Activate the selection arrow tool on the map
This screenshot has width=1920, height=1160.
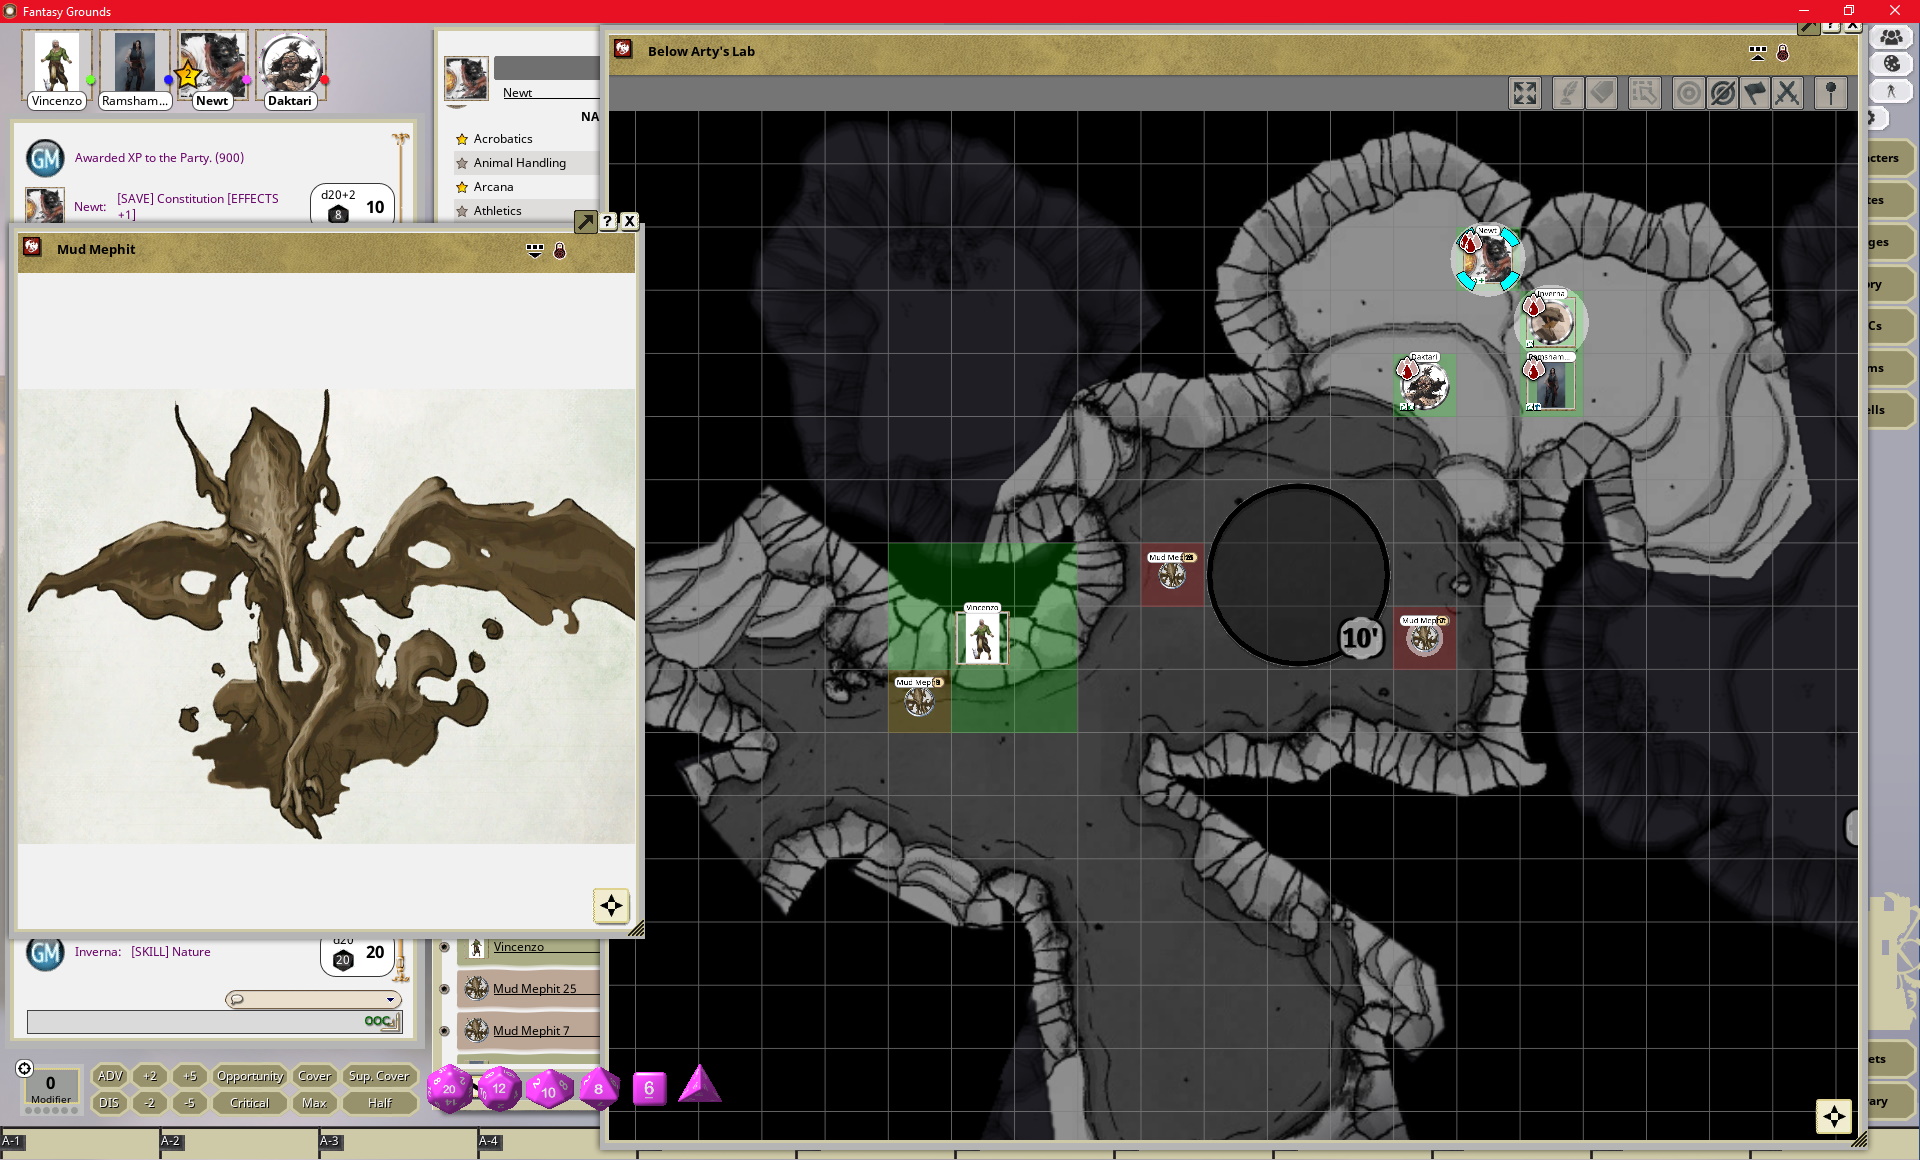pyautogui.click(x=1644, y=93)
